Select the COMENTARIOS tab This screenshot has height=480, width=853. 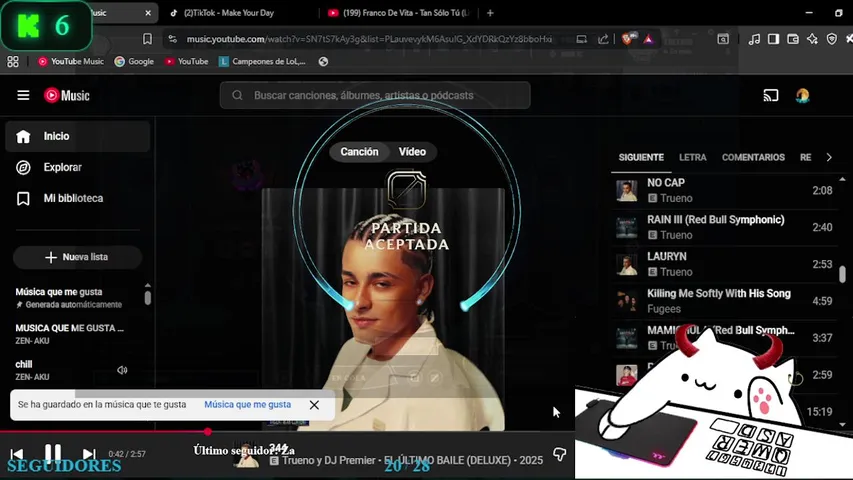coord(753,157)
